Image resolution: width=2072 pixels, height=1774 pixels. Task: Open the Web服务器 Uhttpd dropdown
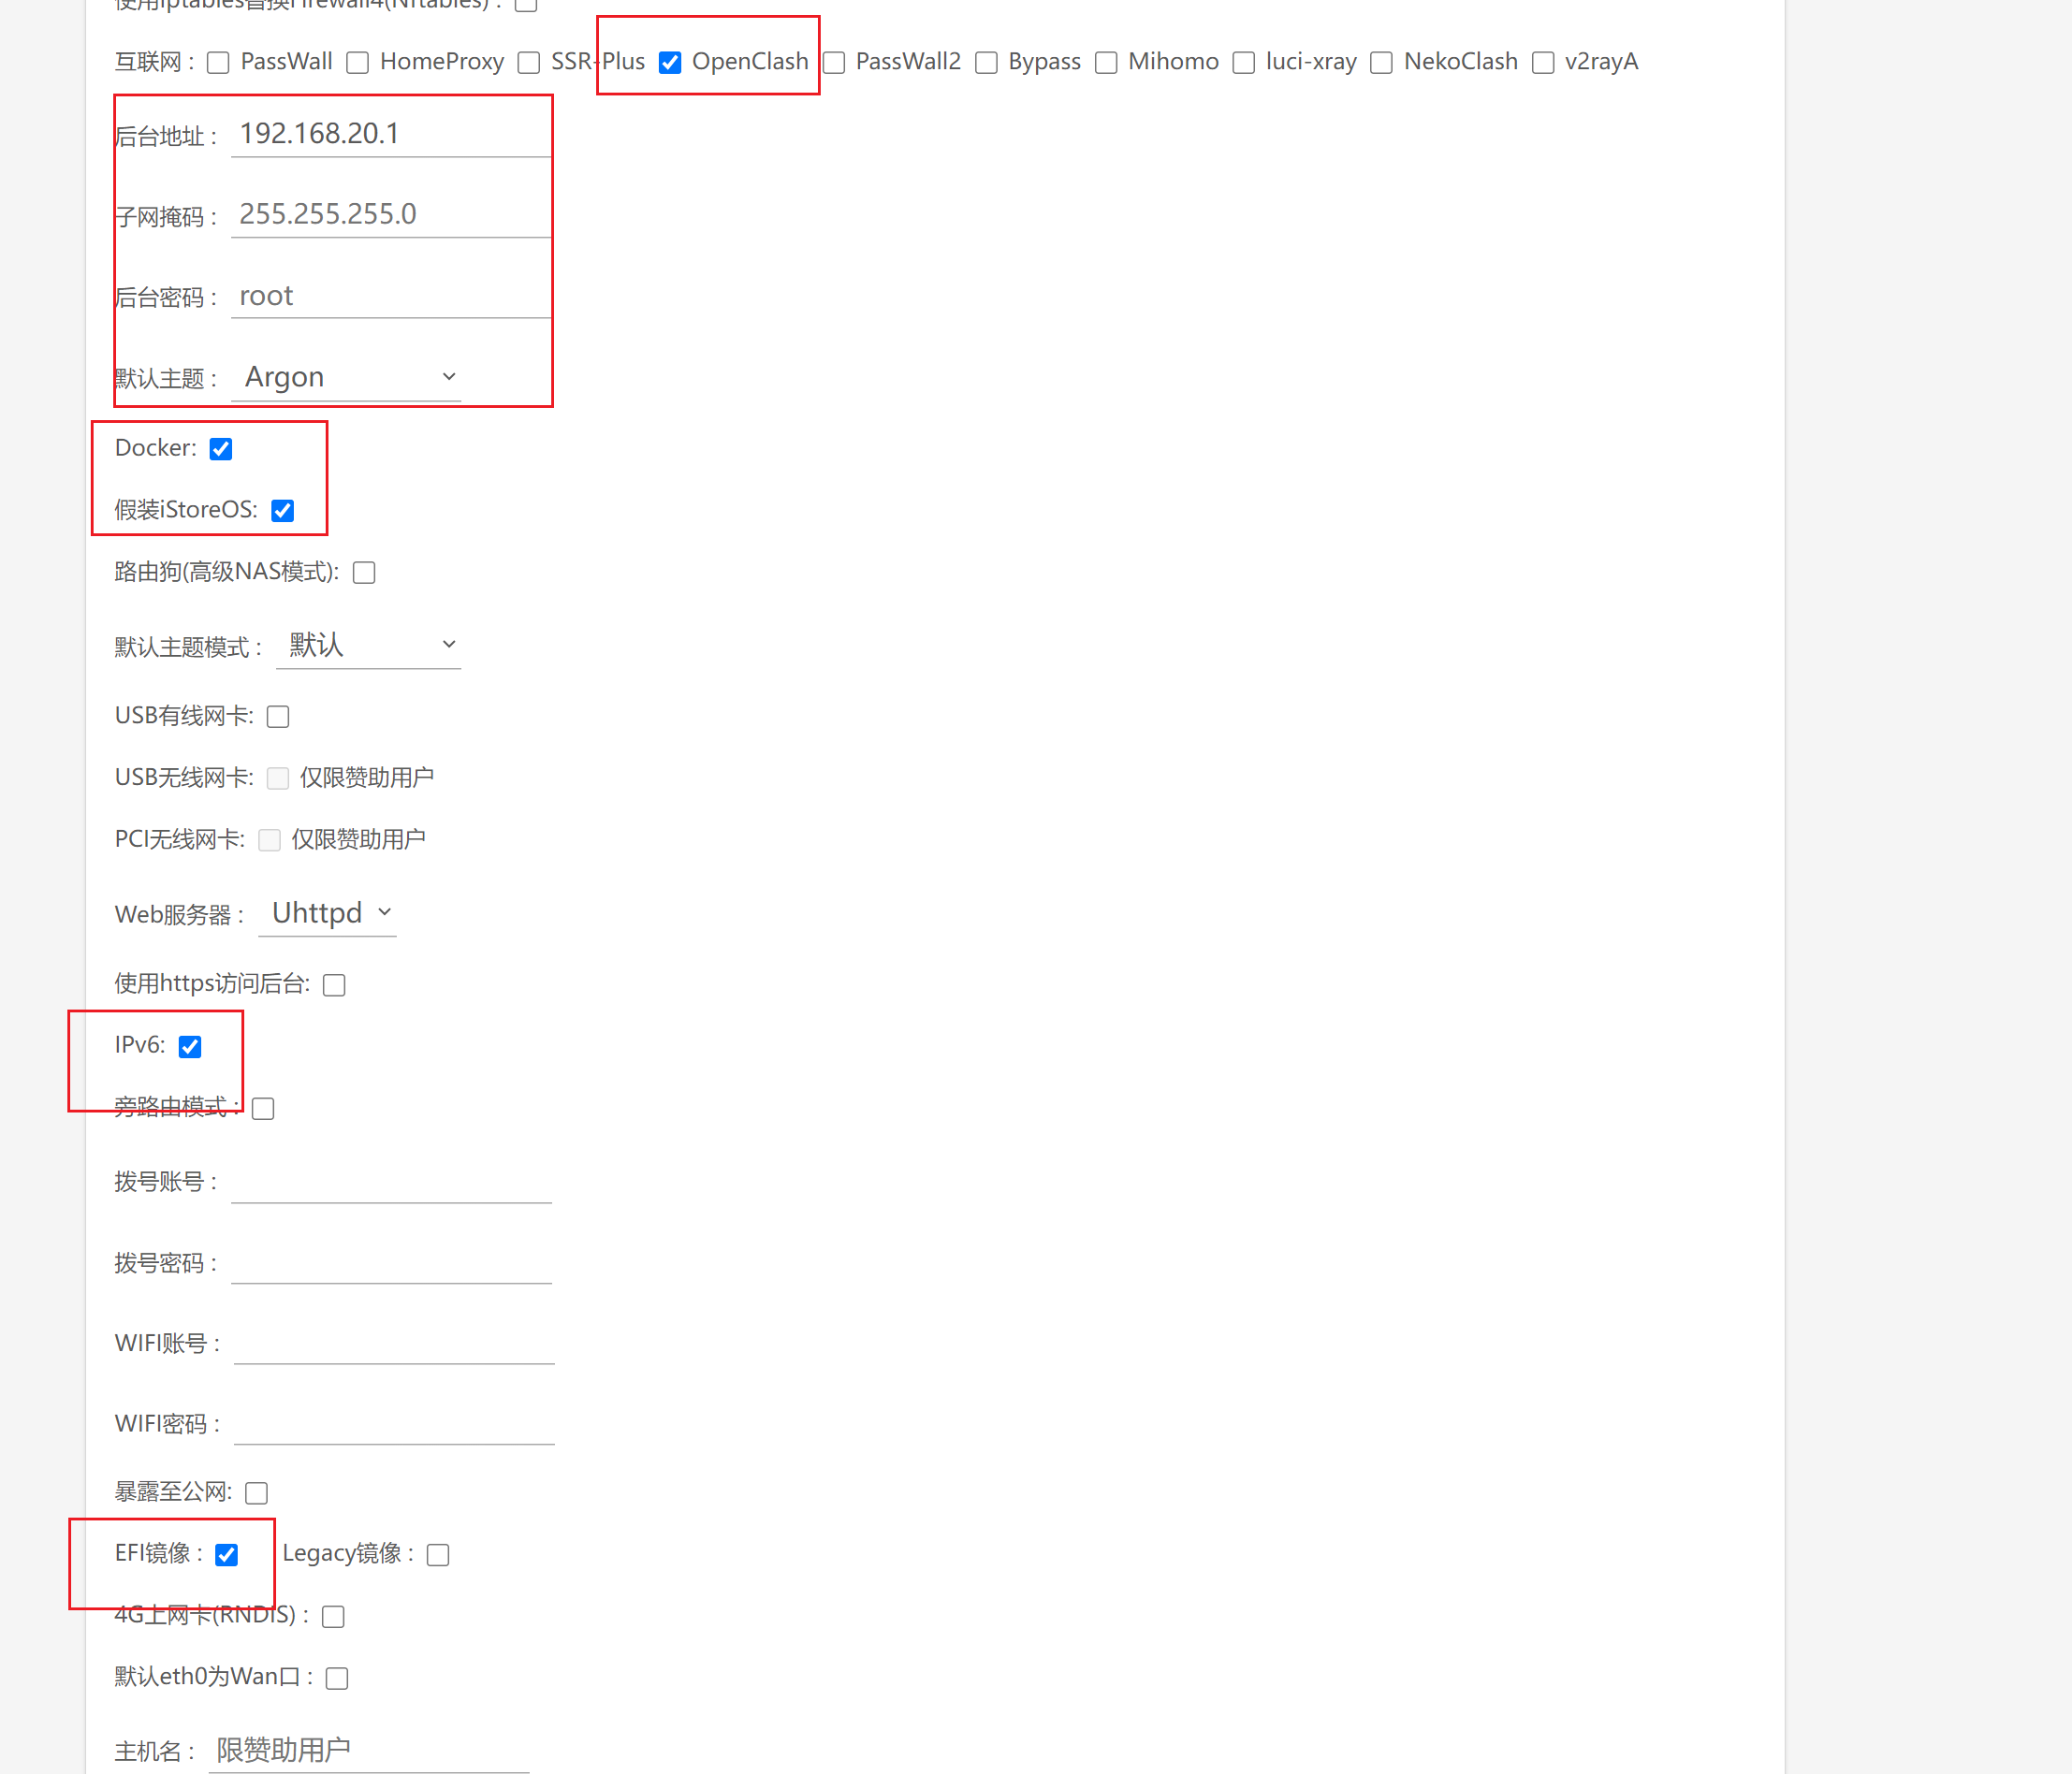(327, 913)
